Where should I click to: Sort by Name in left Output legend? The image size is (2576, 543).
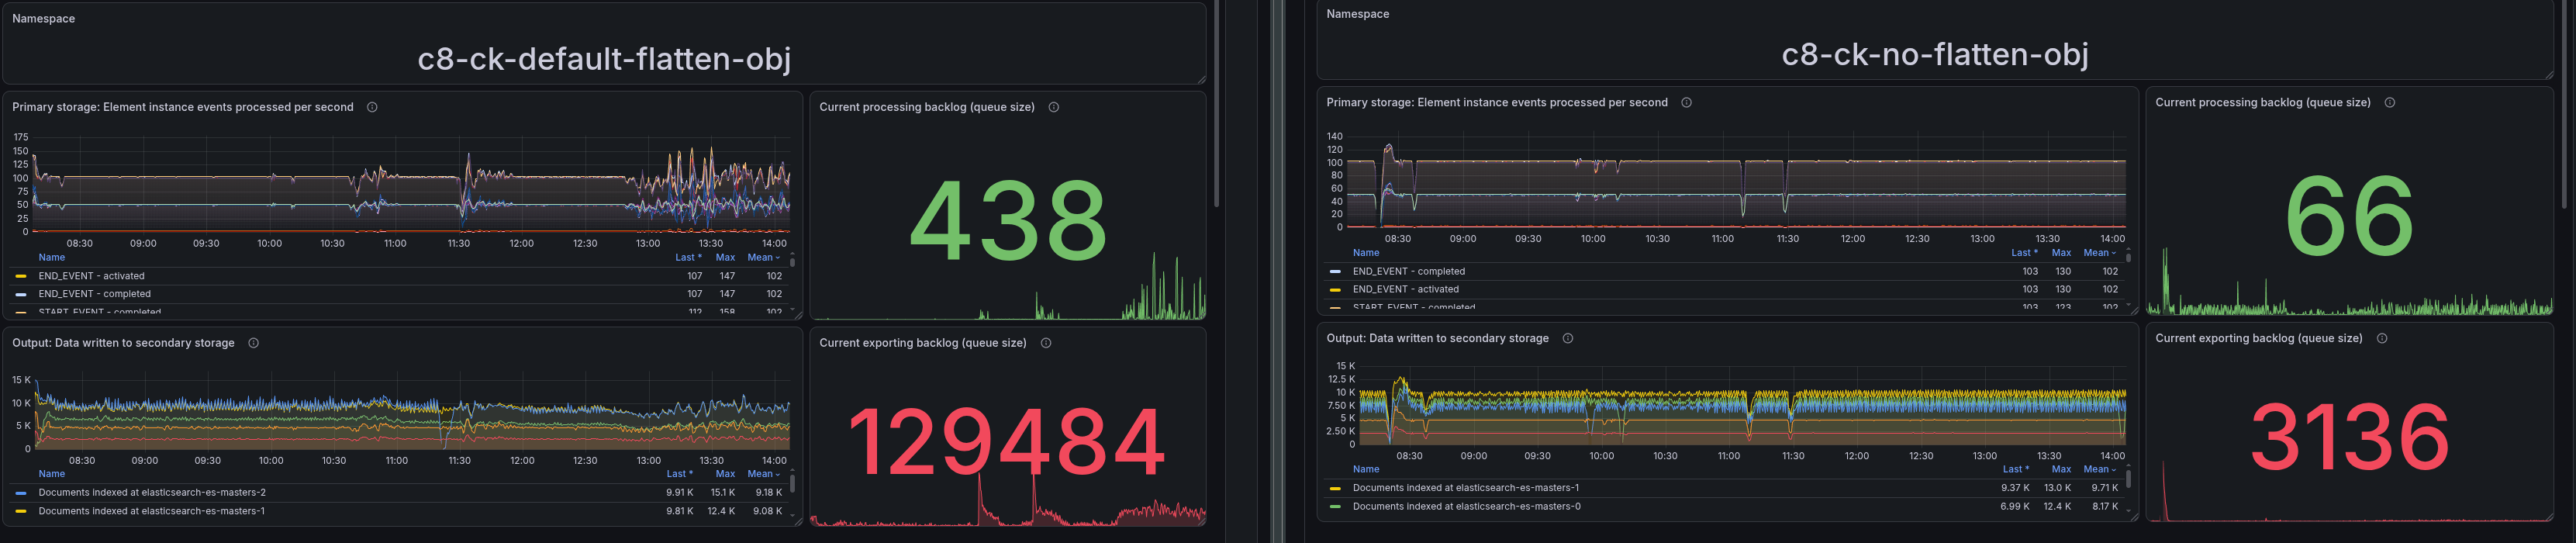click(x=51, y=474)
